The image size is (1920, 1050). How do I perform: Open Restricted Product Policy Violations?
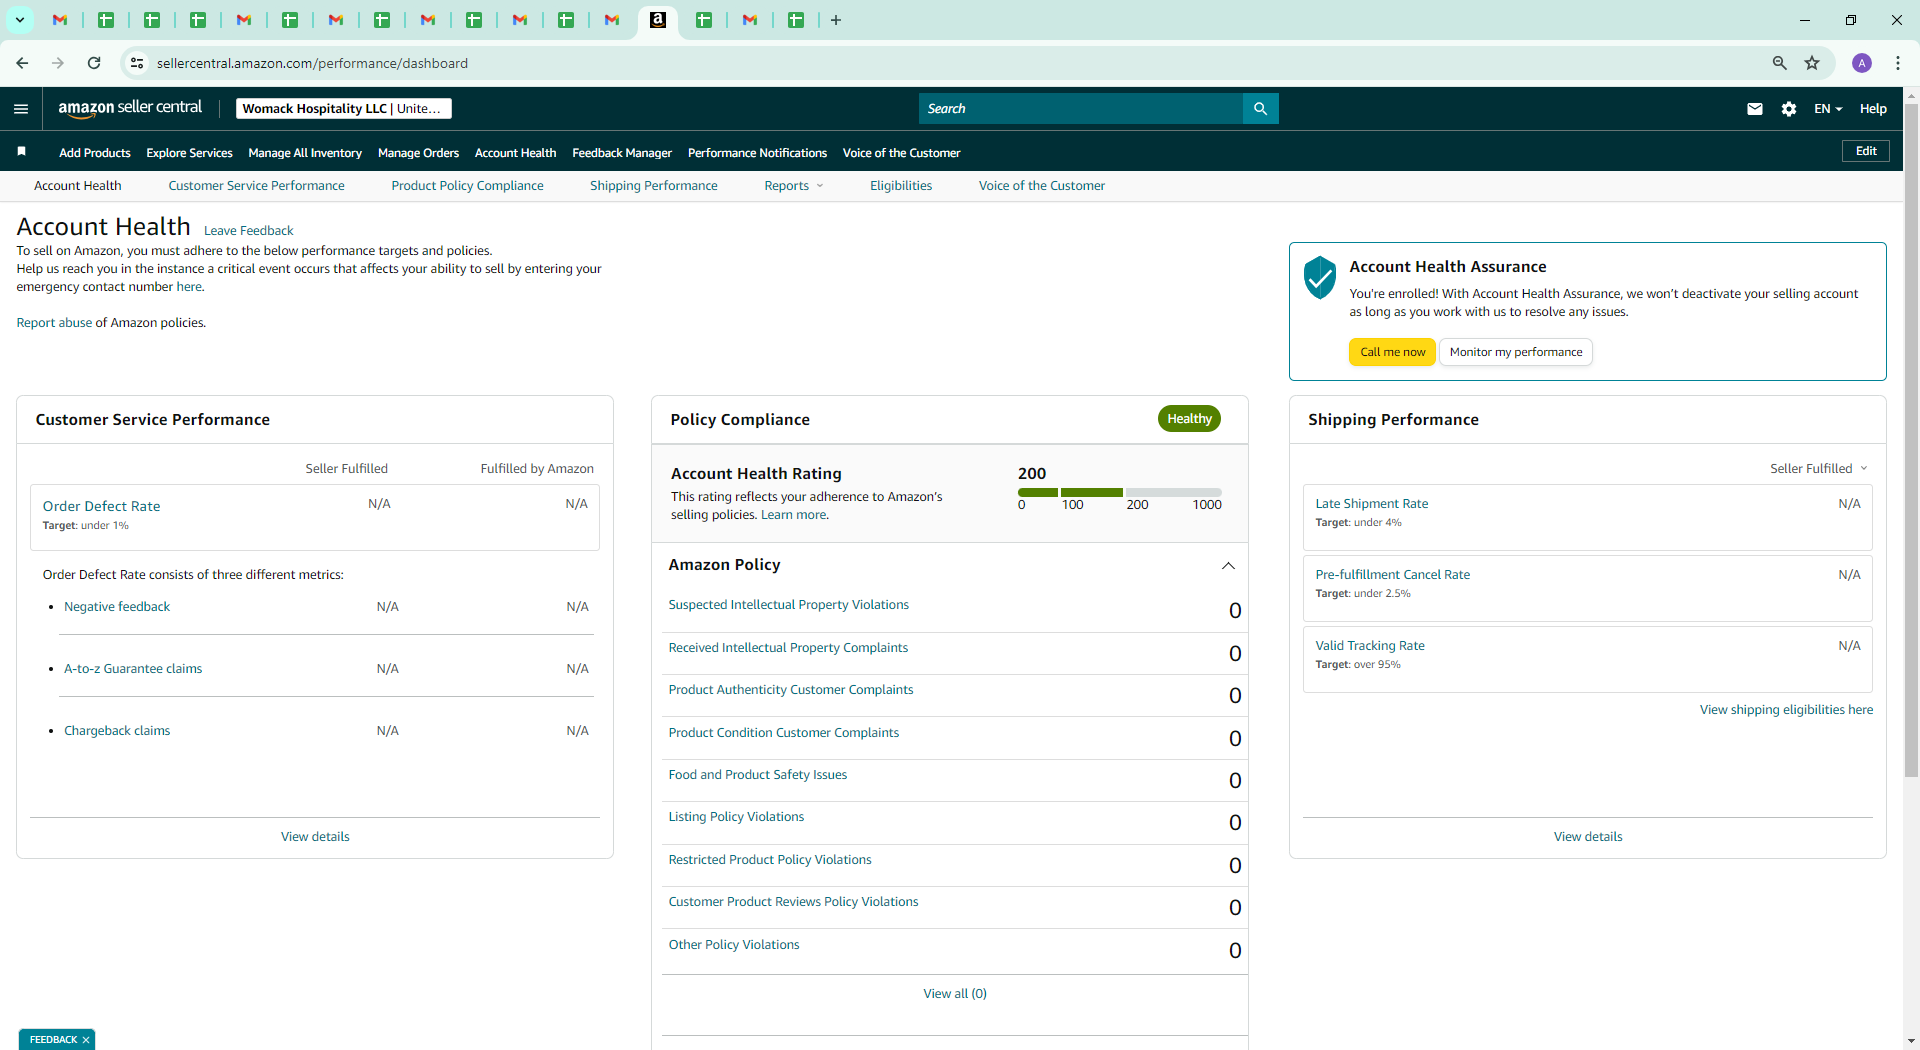pyautogui.click(x=770, y=860)
